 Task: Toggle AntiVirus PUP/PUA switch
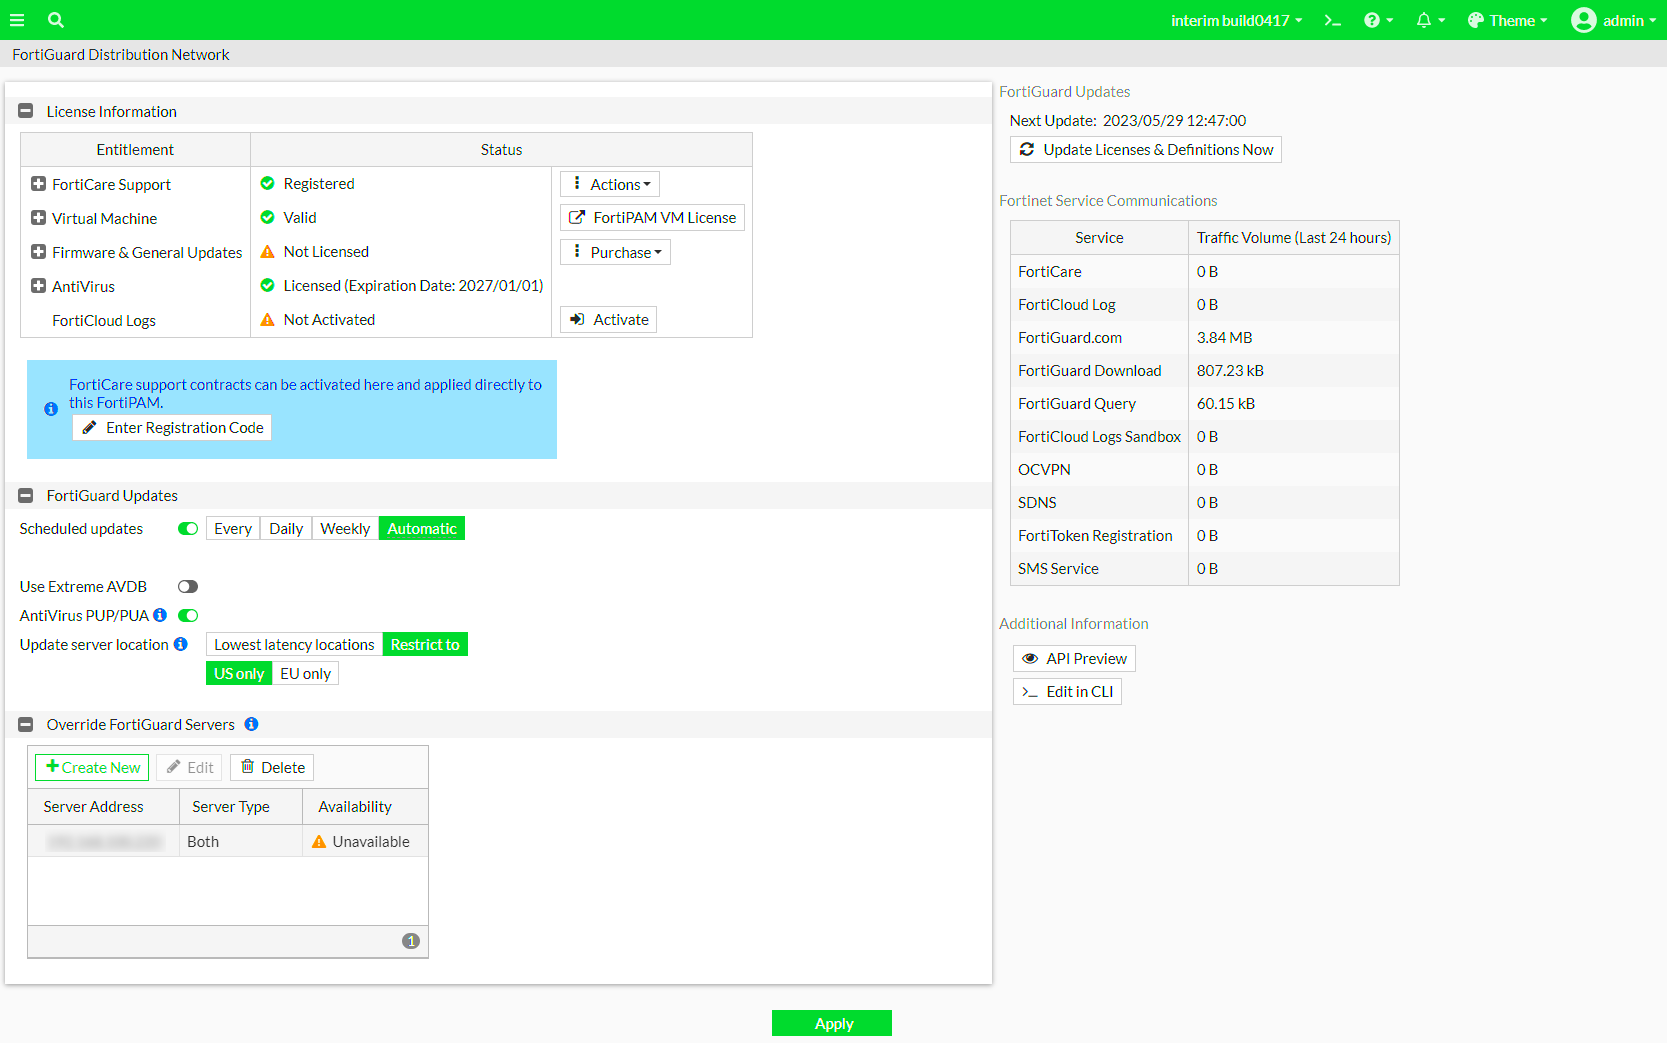188,615
